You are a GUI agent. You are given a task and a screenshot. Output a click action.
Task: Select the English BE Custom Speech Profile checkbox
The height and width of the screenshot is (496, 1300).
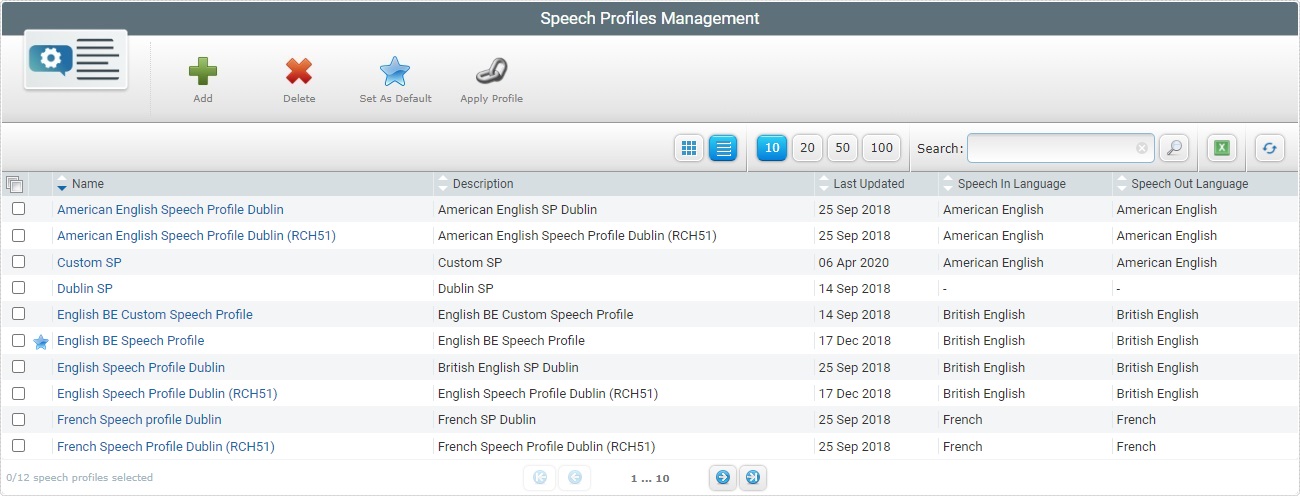18,314
